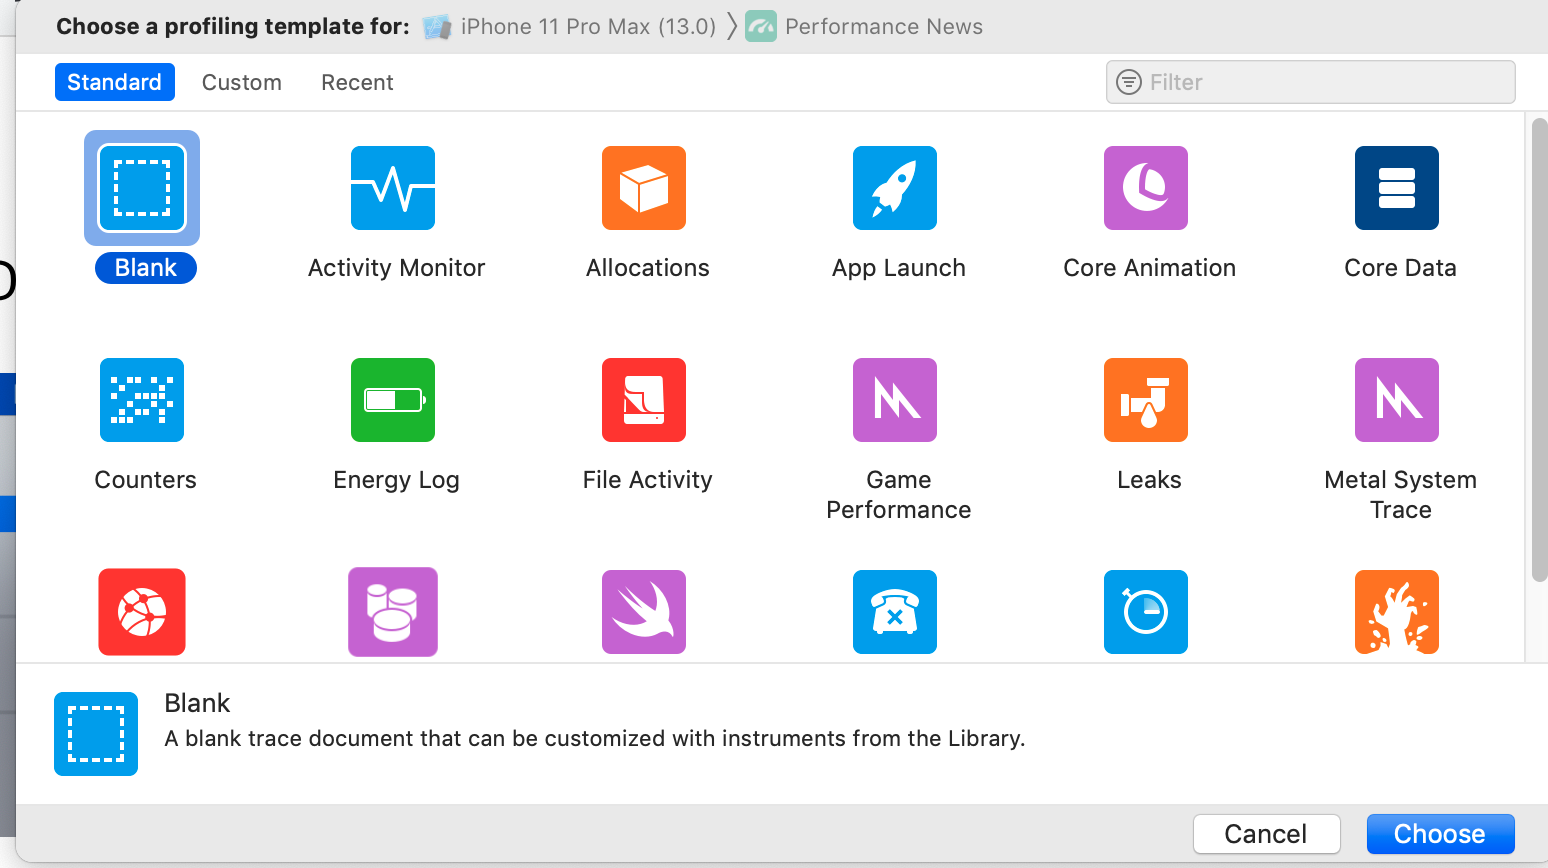Click the filter icon in the search field
The height and width of the screenshot is (868, 1548).
point(1129,82)
